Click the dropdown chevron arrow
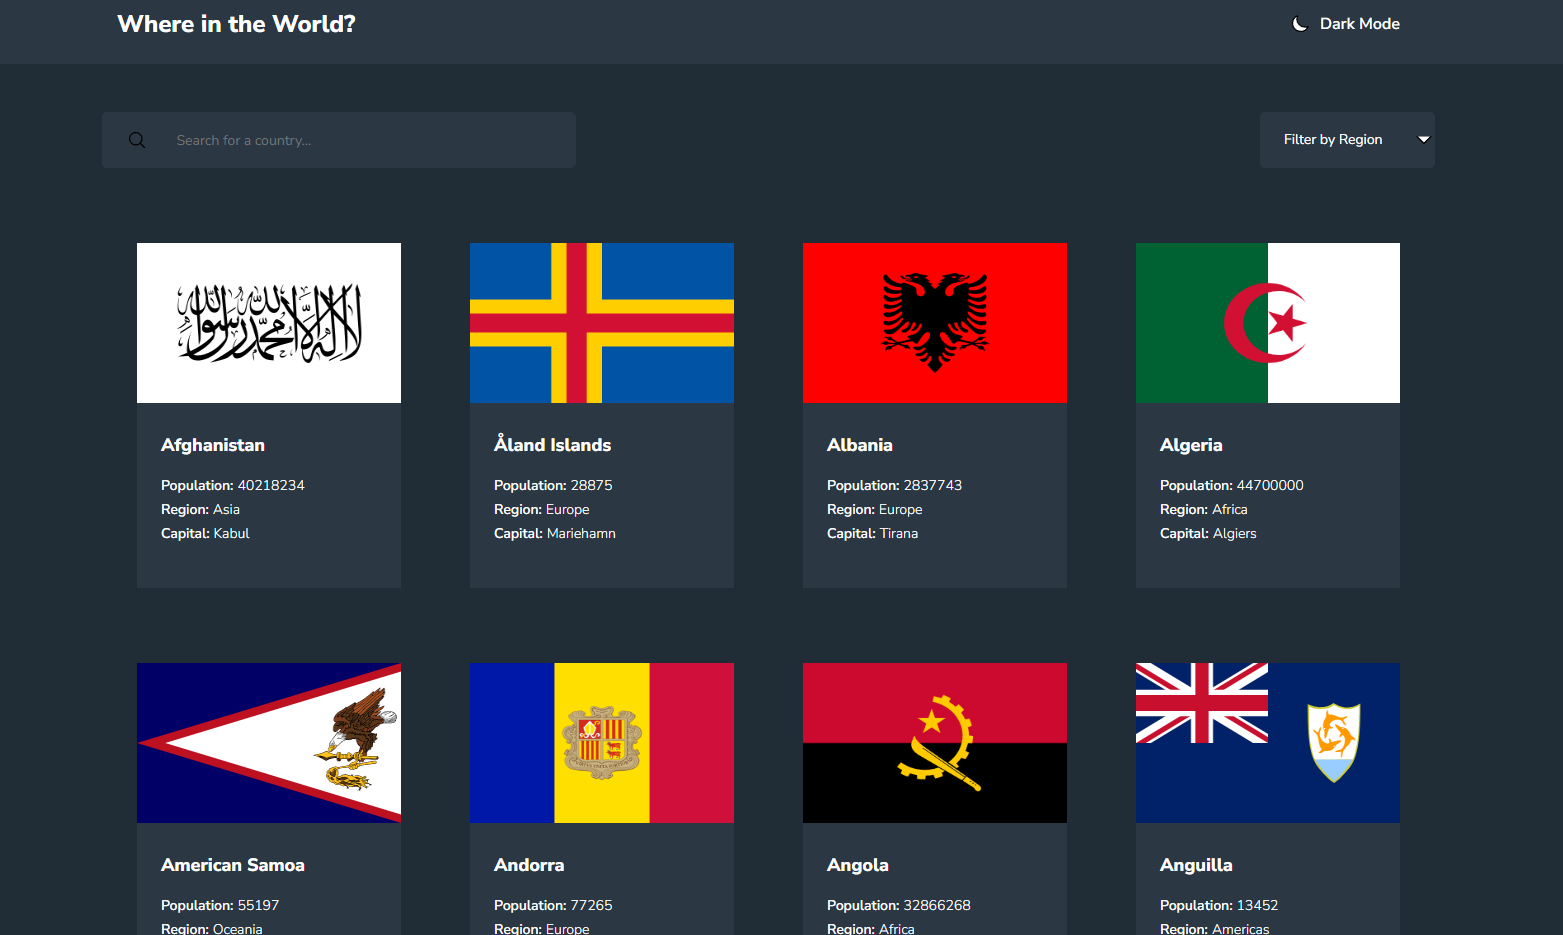Viewport: 1563px width, 935px height. (1423, 139)
